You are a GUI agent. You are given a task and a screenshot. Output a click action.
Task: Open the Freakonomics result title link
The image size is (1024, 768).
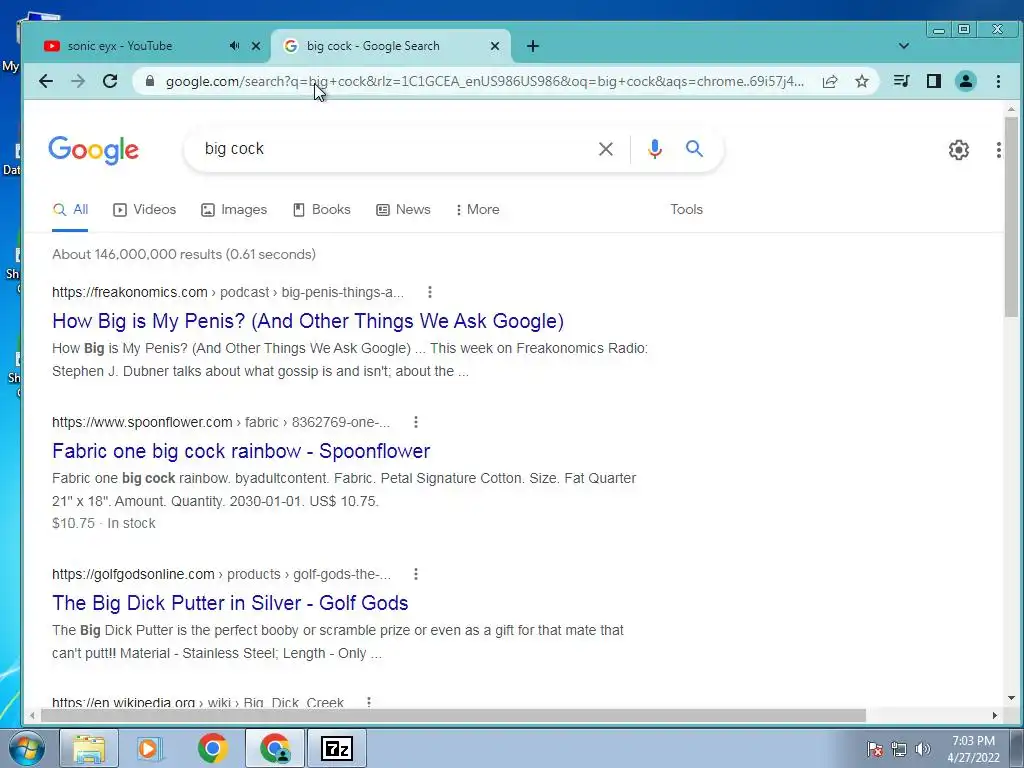coord(308,321)
